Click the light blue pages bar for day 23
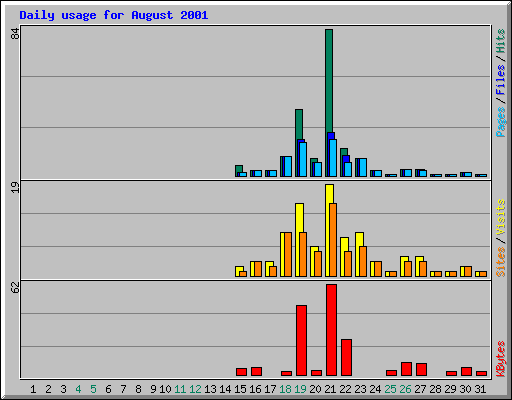Image resolution: width=512 pixels, height=400 pixels. click(363, 167)
